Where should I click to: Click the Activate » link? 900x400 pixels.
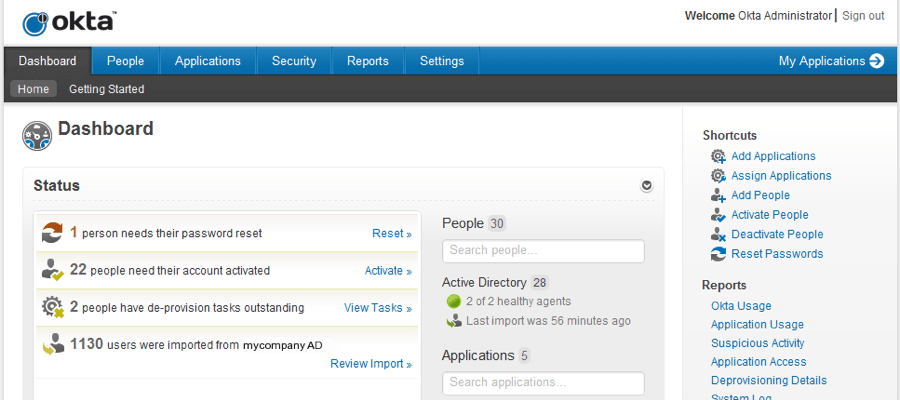(x=388, y=271)
